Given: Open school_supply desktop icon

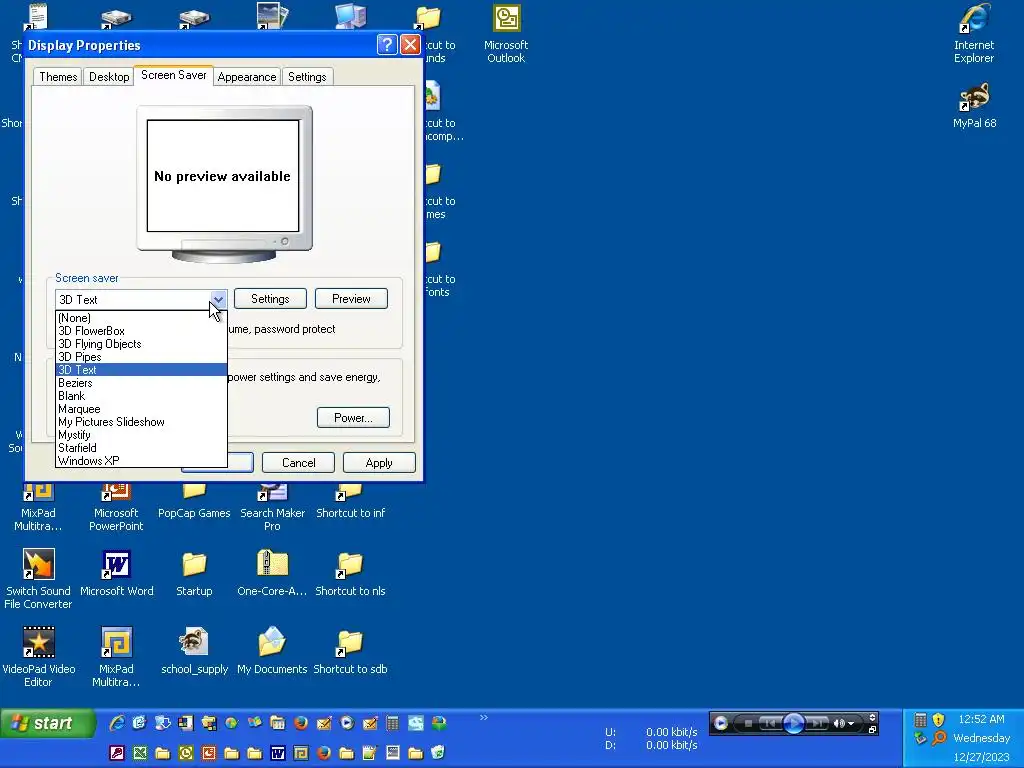Looking at the screenshot, I should tap(194, 650).
